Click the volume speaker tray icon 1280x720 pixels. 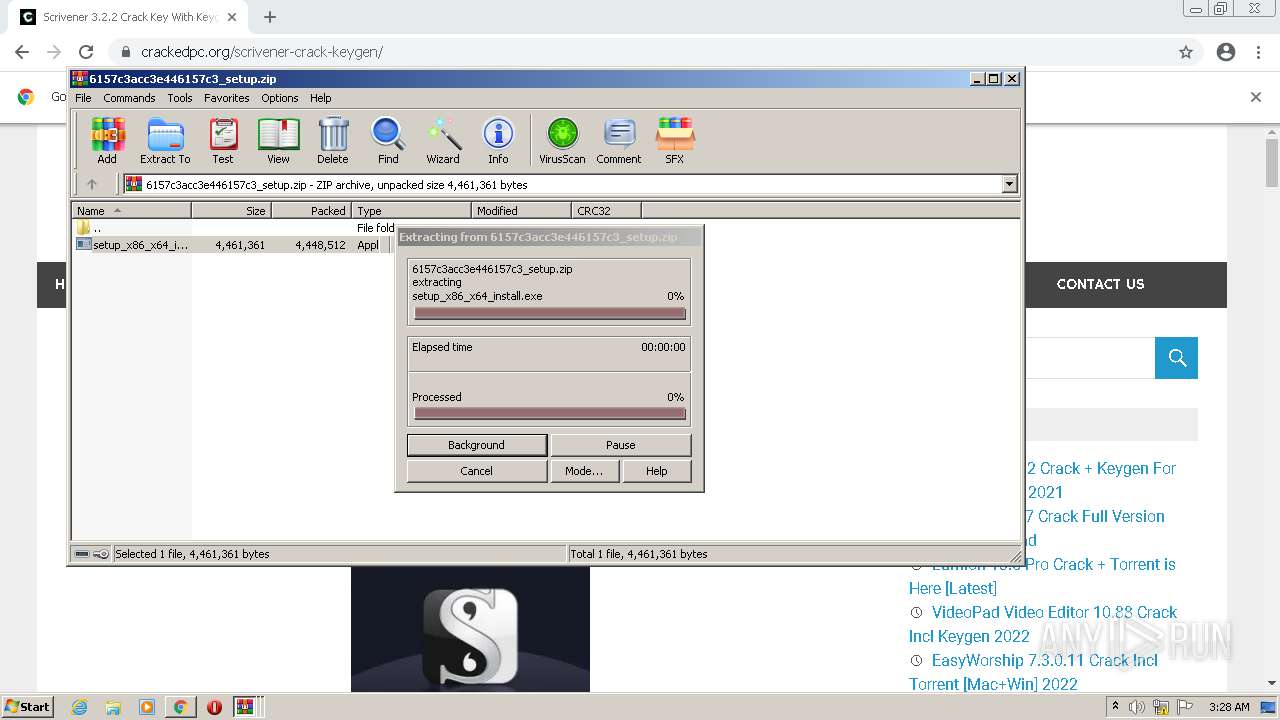[x=1137, y=707]
